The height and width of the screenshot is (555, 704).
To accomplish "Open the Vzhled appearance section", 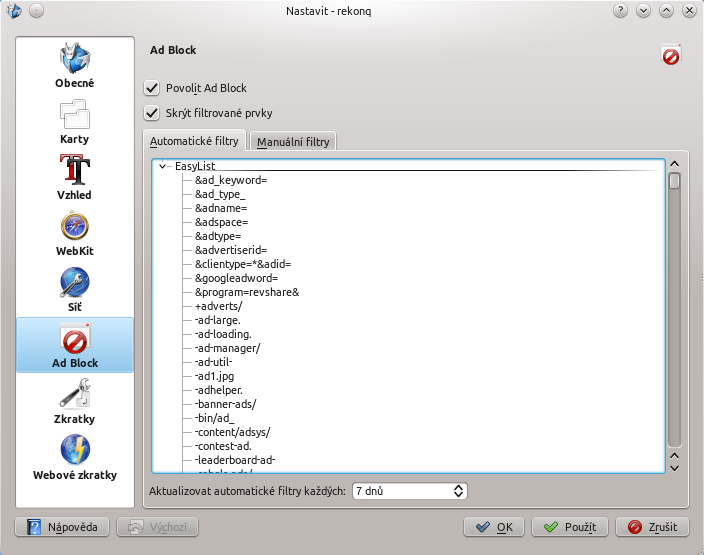I will (x=75, y=177).
